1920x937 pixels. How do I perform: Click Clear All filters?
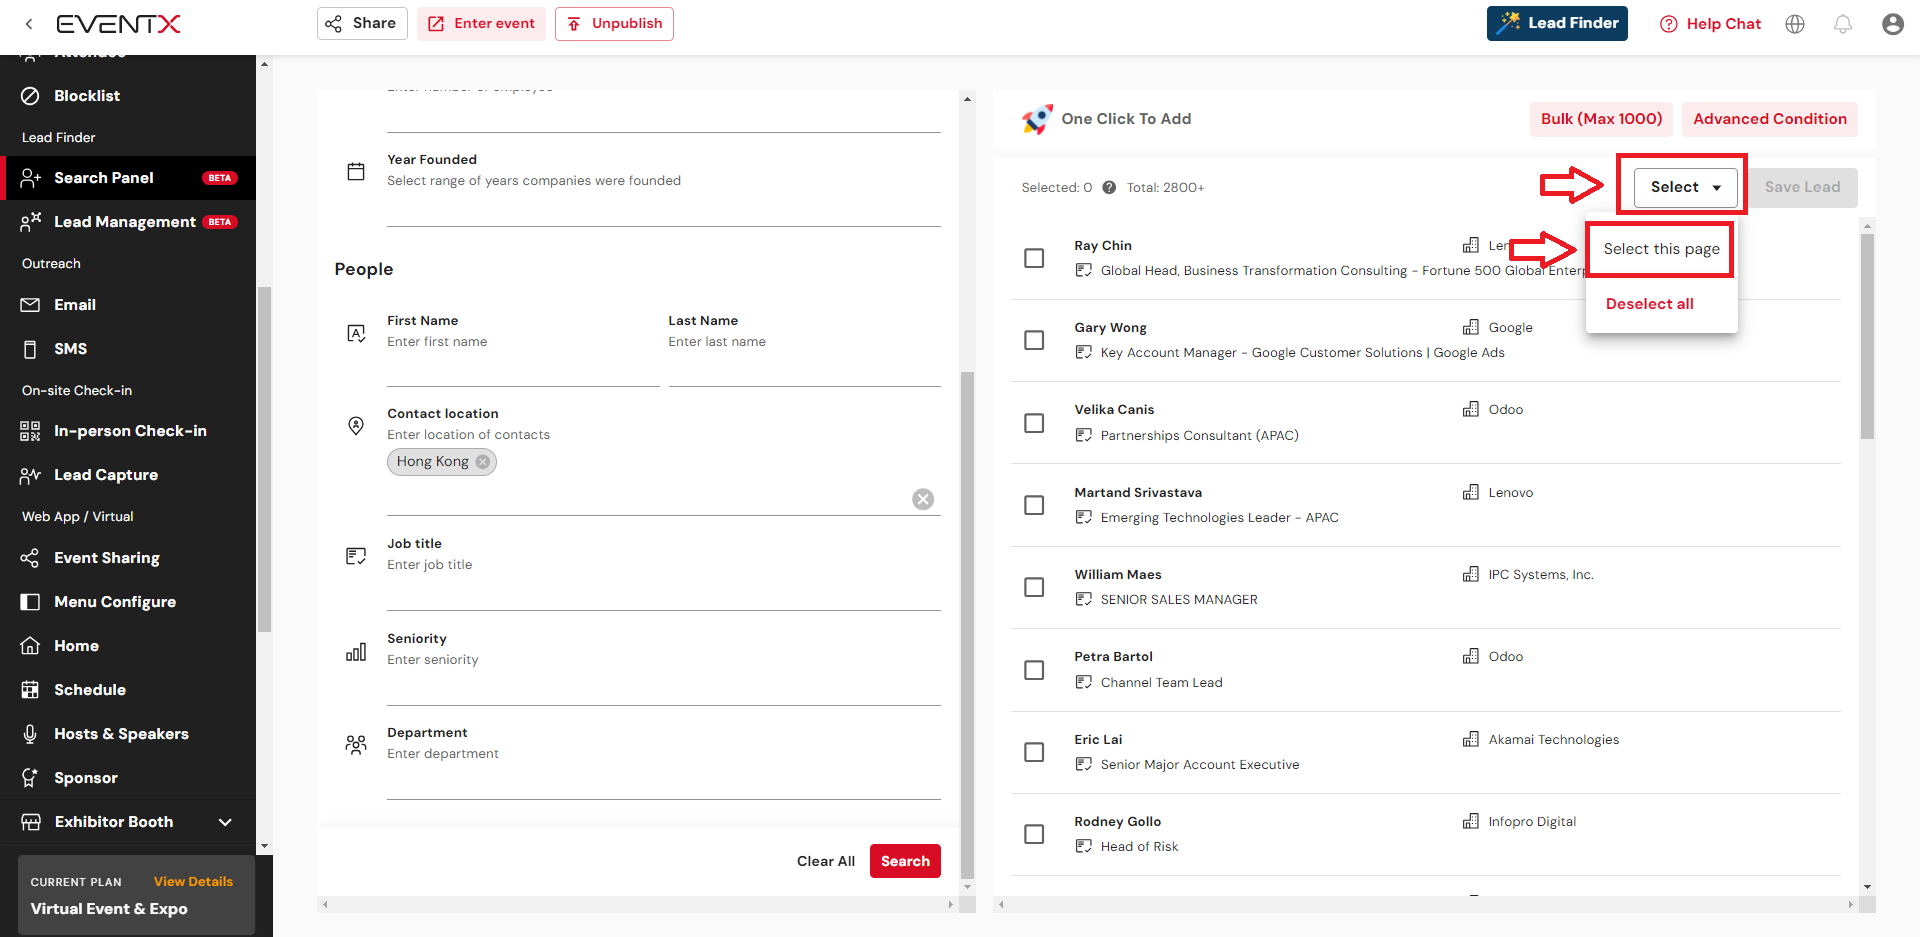click(825, 861)
